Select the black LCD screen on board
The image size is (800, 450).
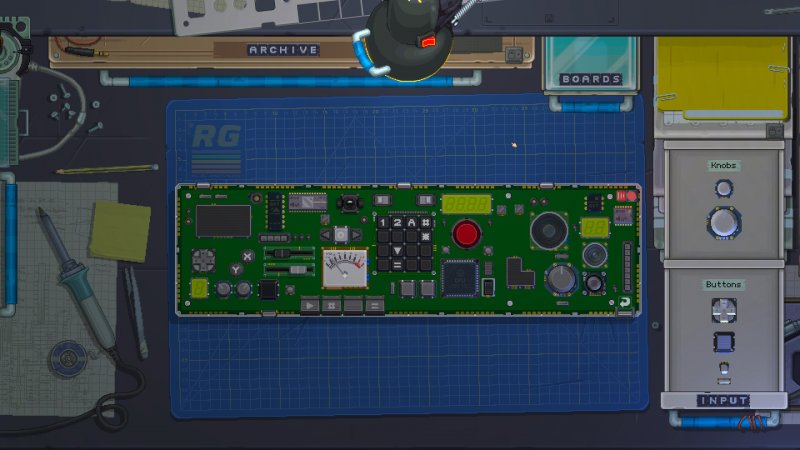coord(223,221)
